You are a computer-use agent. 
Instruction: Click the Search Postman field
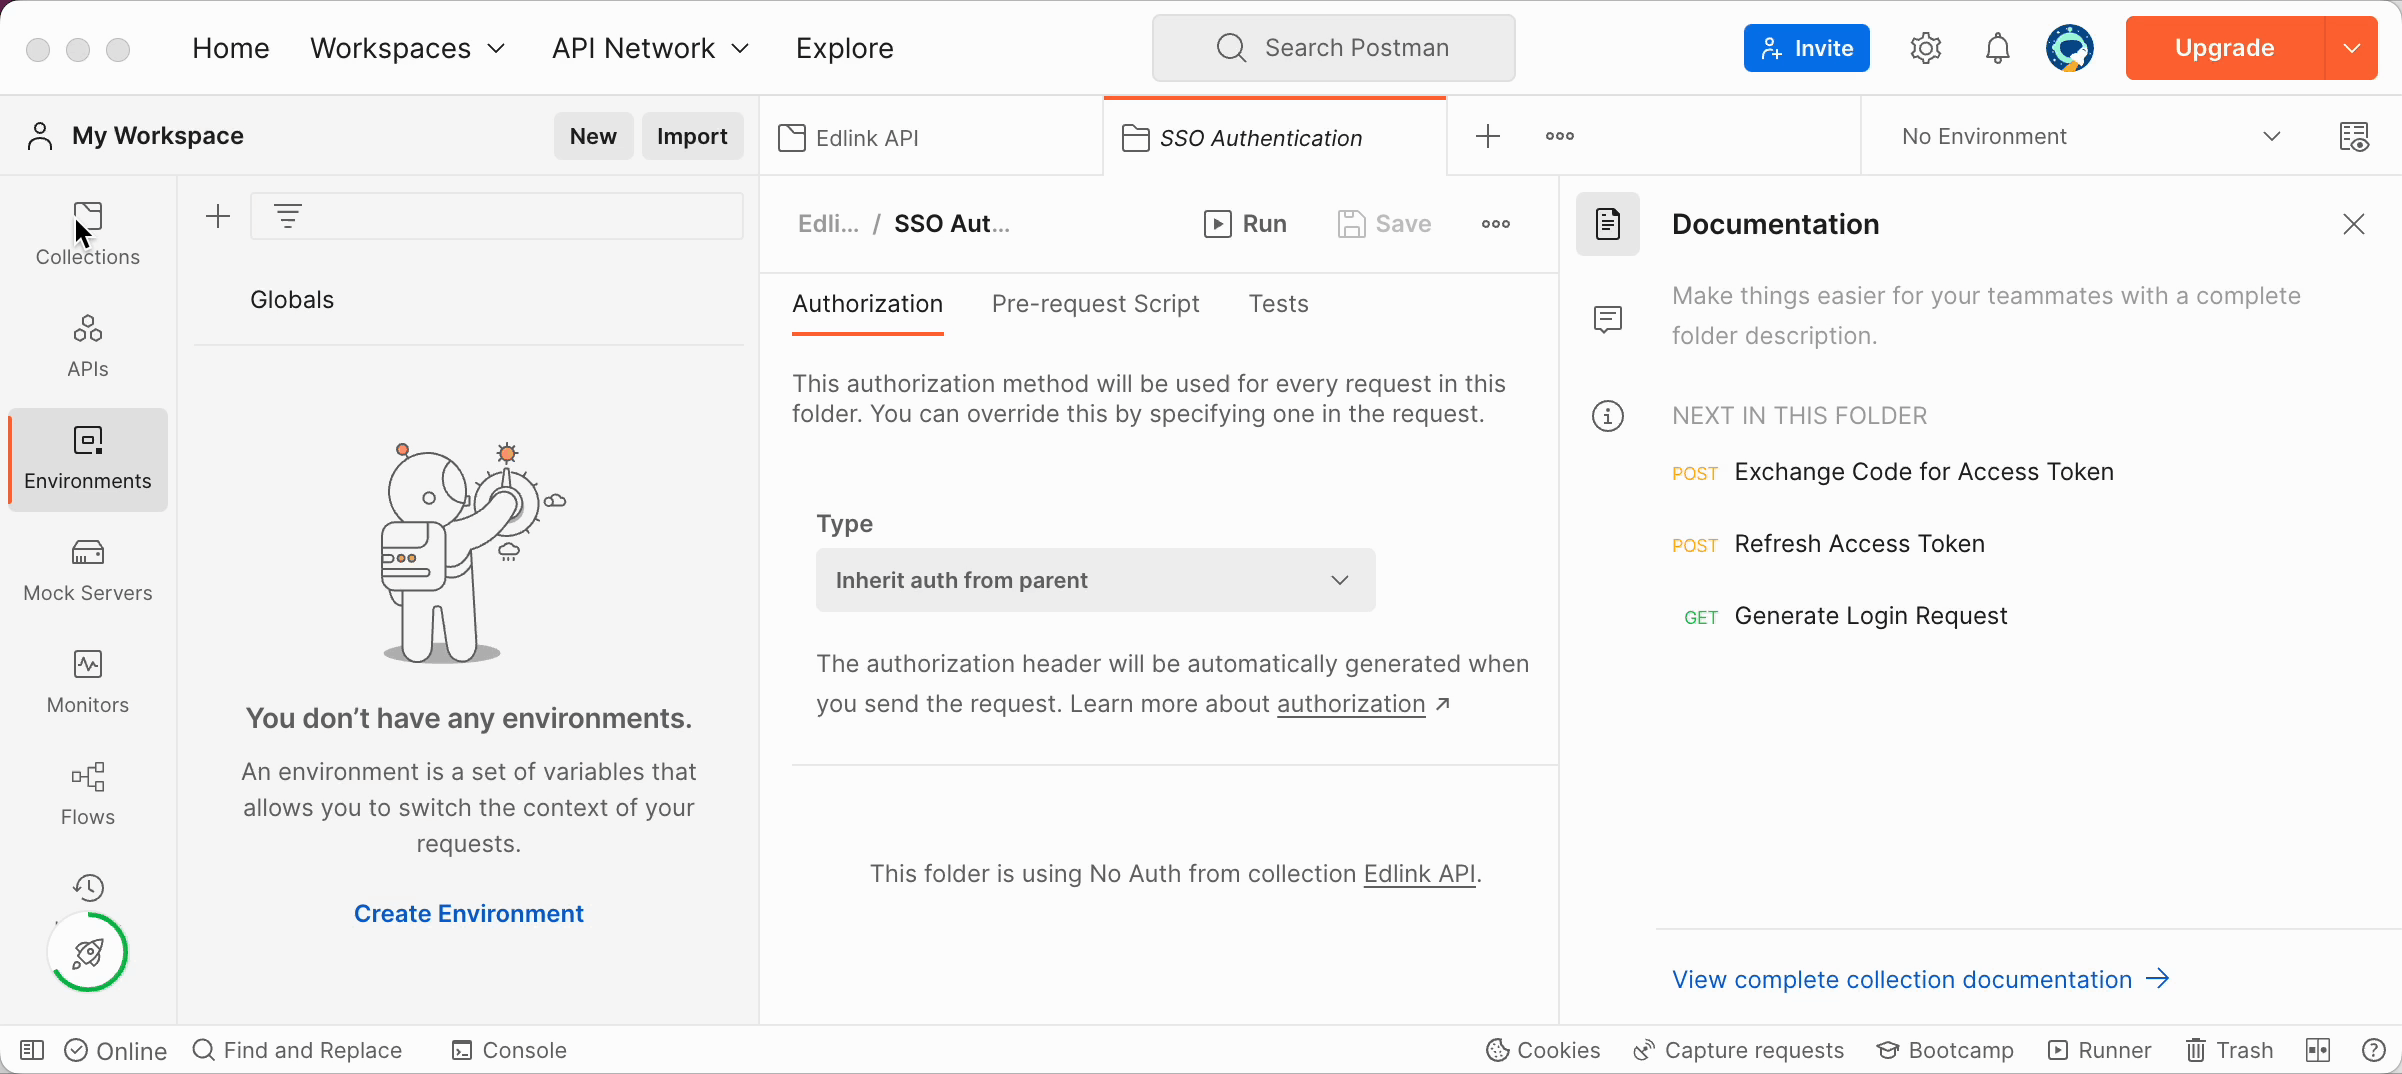coord(1333,48)
